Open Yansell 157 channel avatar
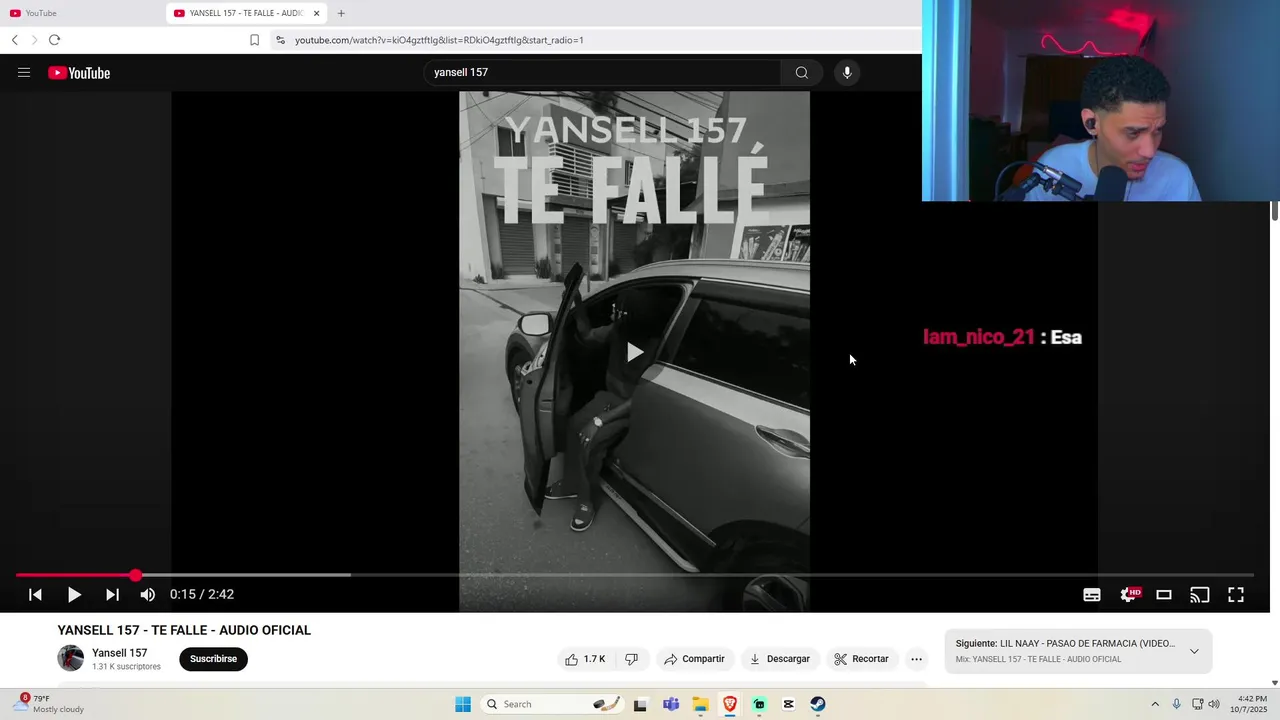The width and height of the screenshot is (1280, 720). (x=70, y=658)
